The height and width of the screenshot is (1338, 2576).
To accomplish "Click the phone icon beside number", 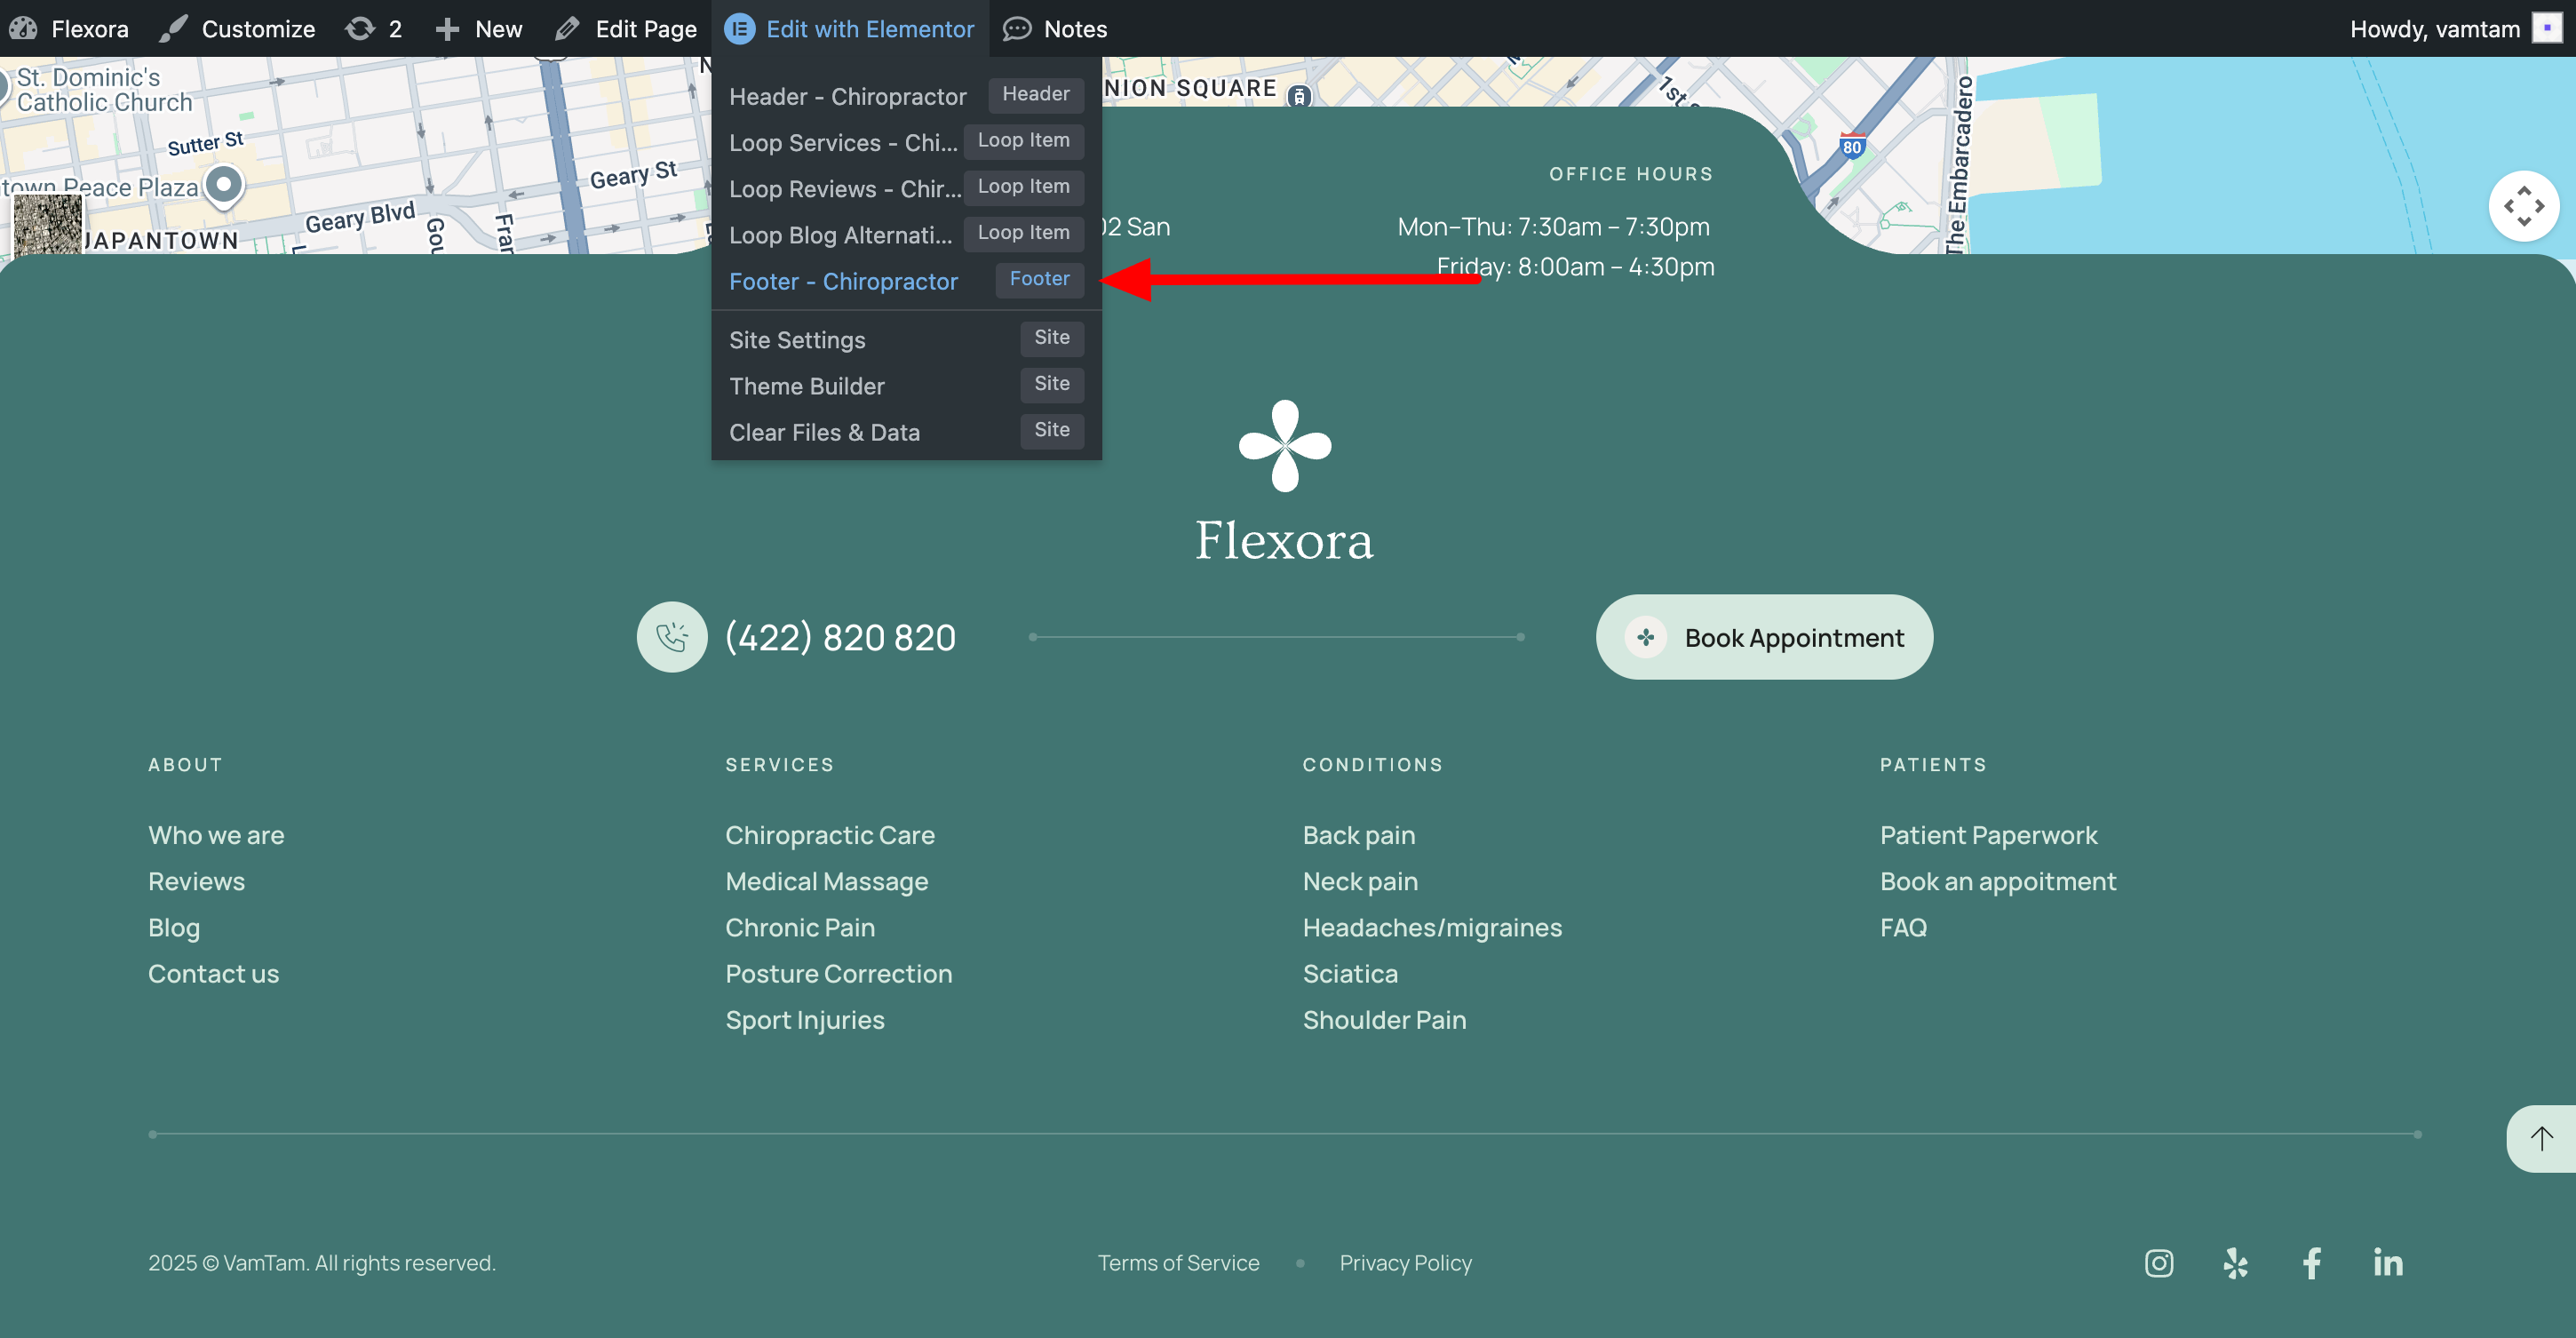I will [x=672, y=637].
